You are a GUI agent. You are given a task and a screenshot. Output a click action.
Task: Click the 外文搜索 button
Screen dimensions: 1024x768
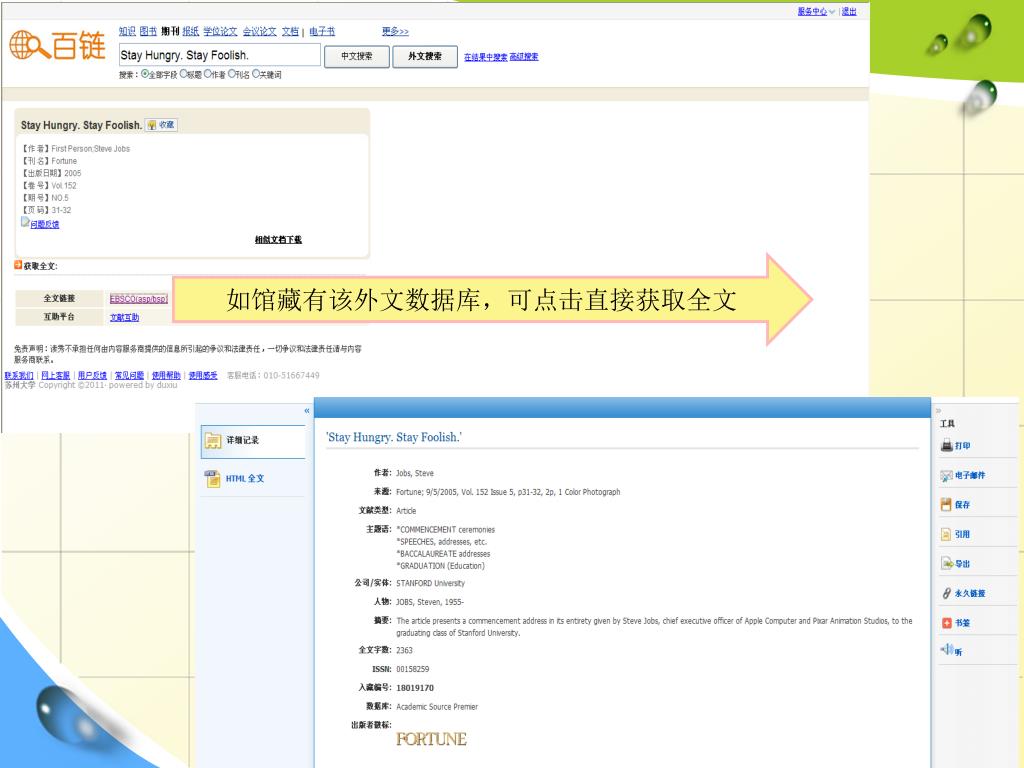tap(424, 56)
